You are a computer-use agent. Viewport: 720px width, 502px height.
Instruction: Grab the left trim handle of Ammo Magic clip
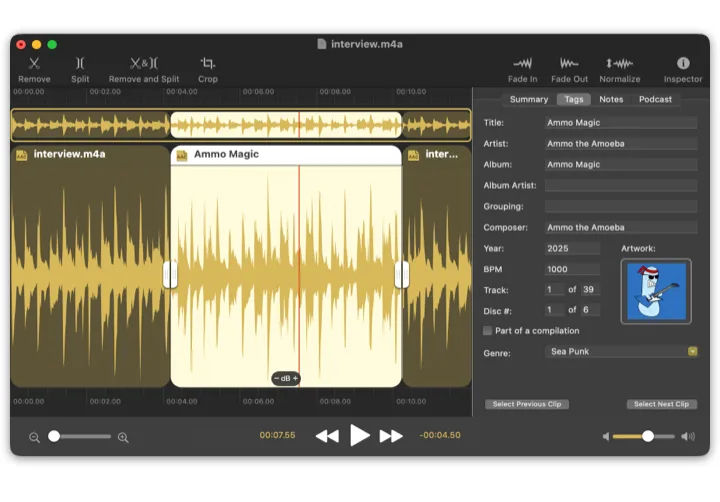click(170, 275)
